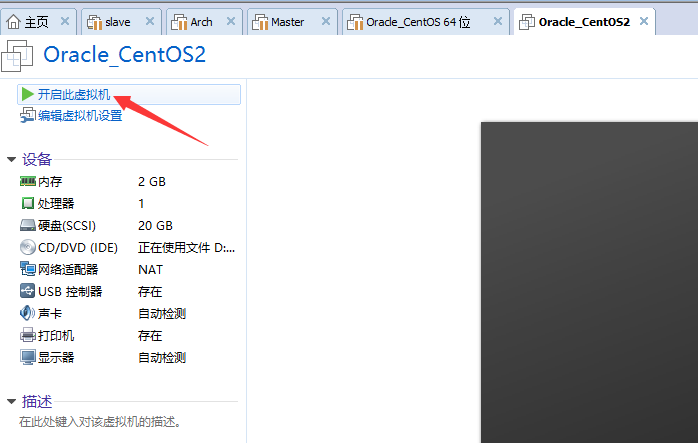Click VM icon on active Oracle_CentOS2 tab

[x=527, y=22]
